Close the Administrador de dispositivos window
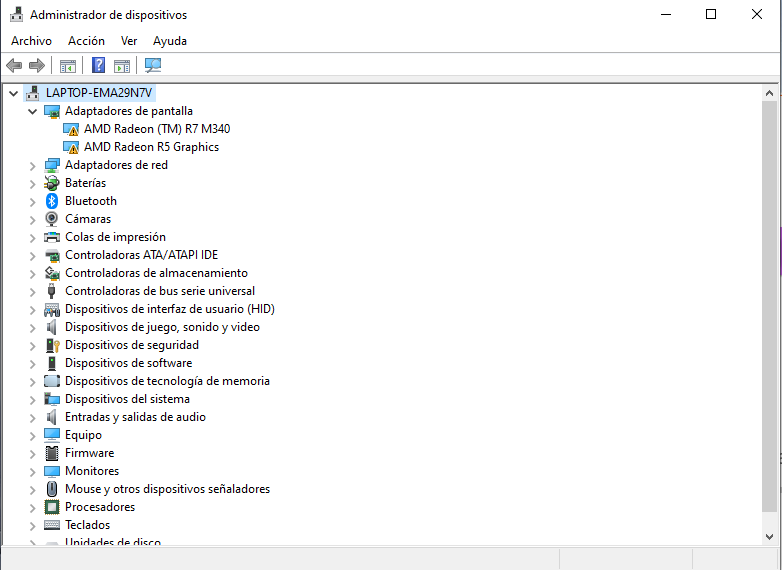 (757, 14)
